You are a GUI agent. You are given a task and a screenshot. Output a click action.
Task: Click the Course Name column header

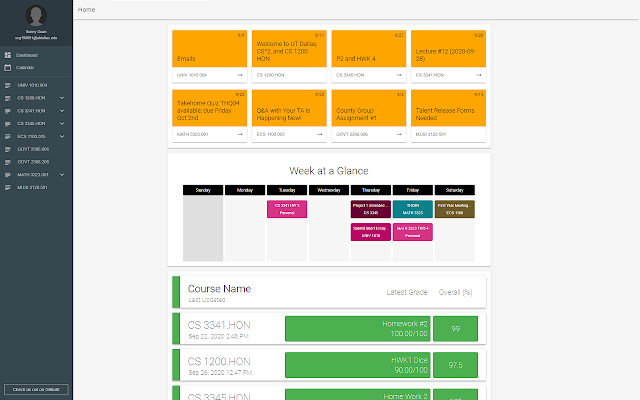219,289
